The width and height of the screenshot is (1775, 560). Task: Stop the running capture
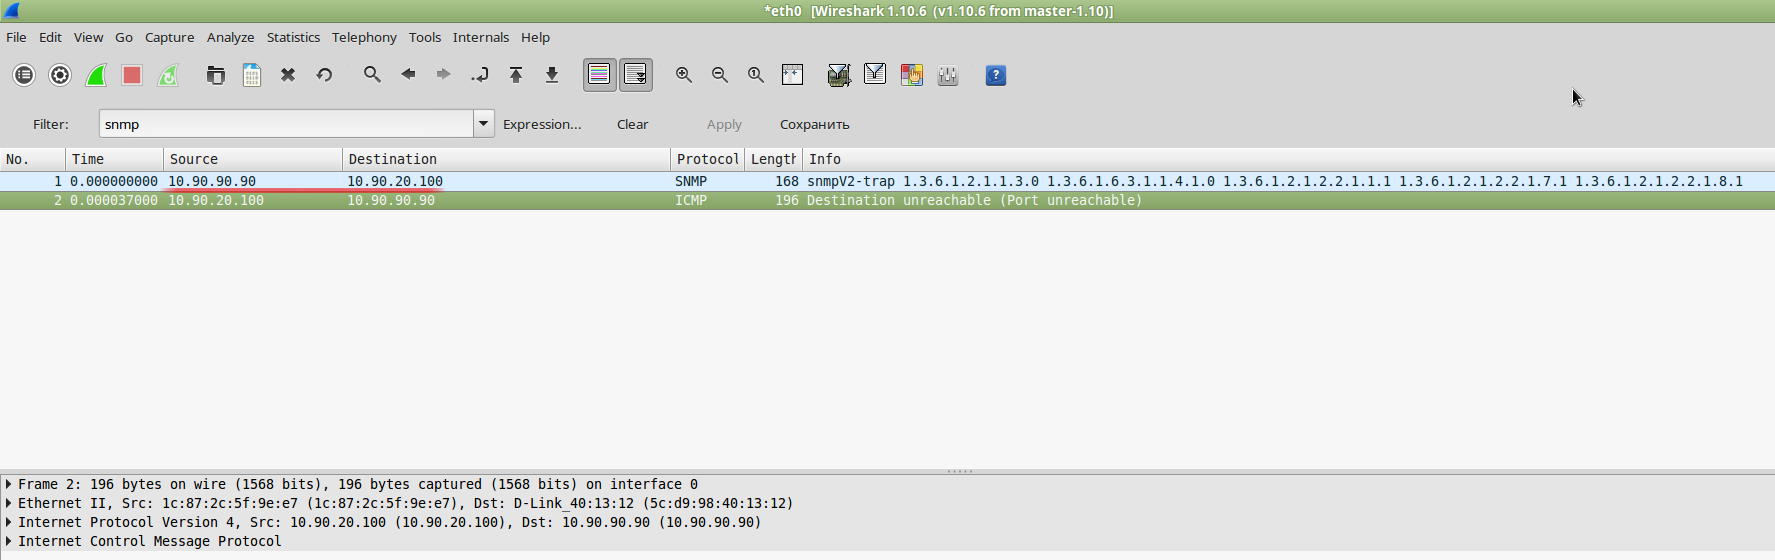132,75
